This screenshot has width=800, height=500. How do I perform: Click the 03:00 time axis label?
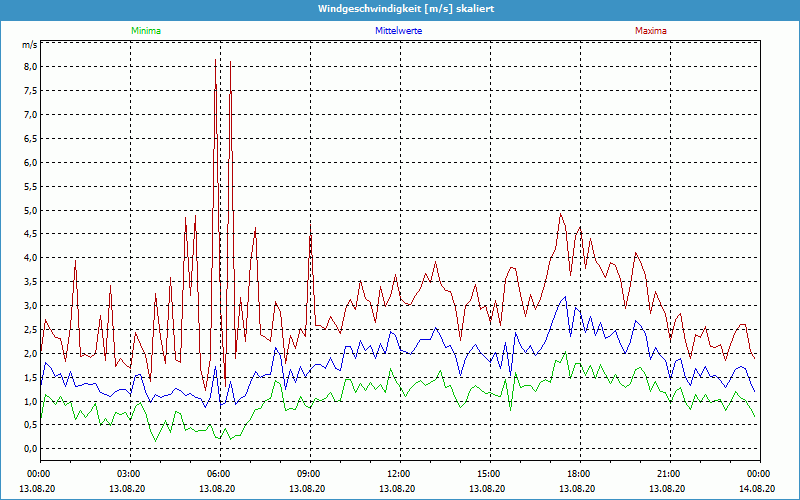pos(131,474)
